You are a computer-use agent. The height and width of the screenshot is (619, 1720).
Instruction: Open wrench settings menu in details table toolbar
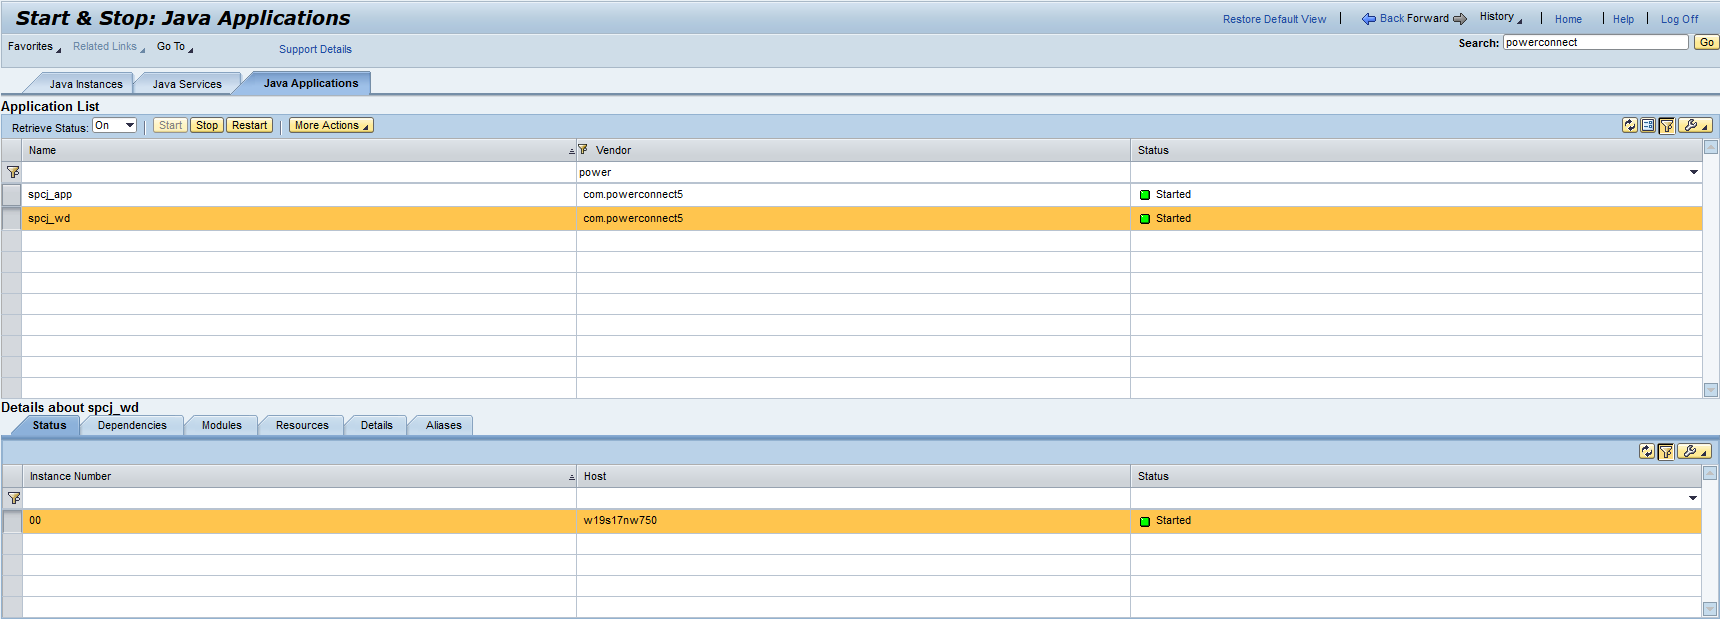pos(1694,451)
